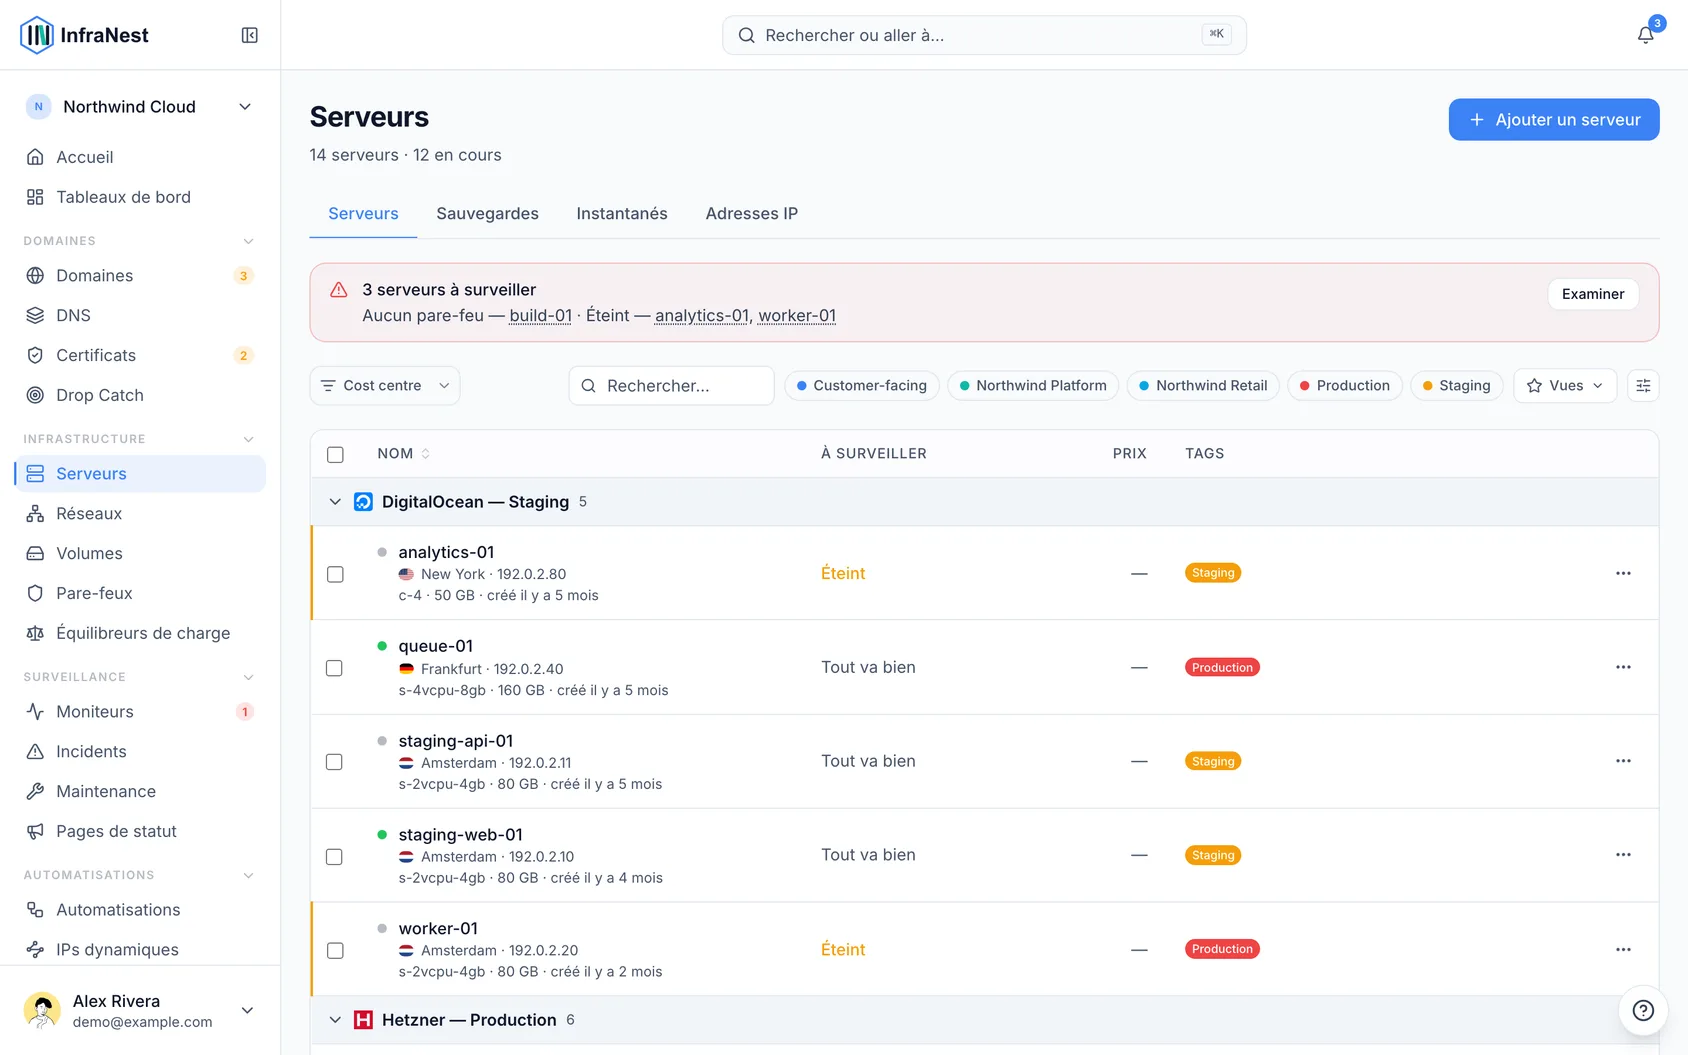Open the build-01 link in alert
Screen dimensions: 1688x1055
click(541, 316)
